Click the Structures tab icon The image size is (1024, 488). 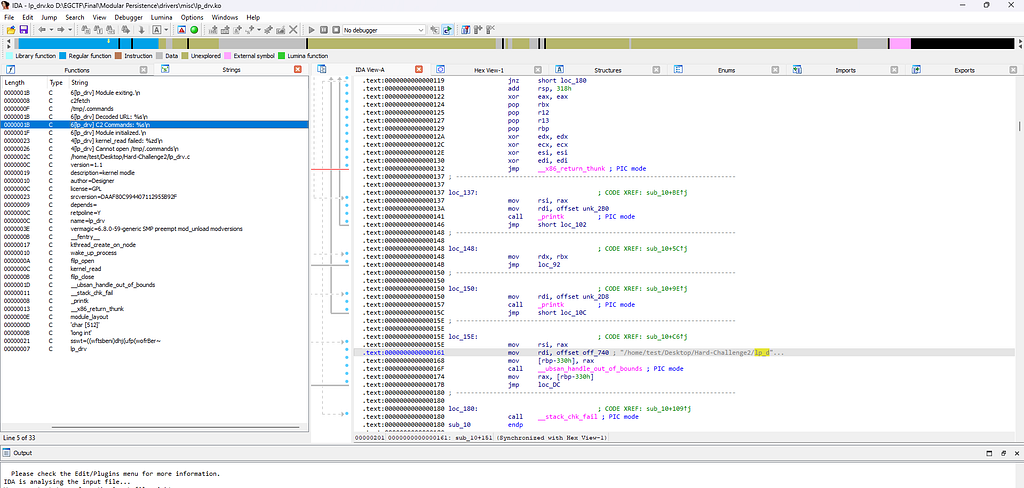click(x=559, y=69)
